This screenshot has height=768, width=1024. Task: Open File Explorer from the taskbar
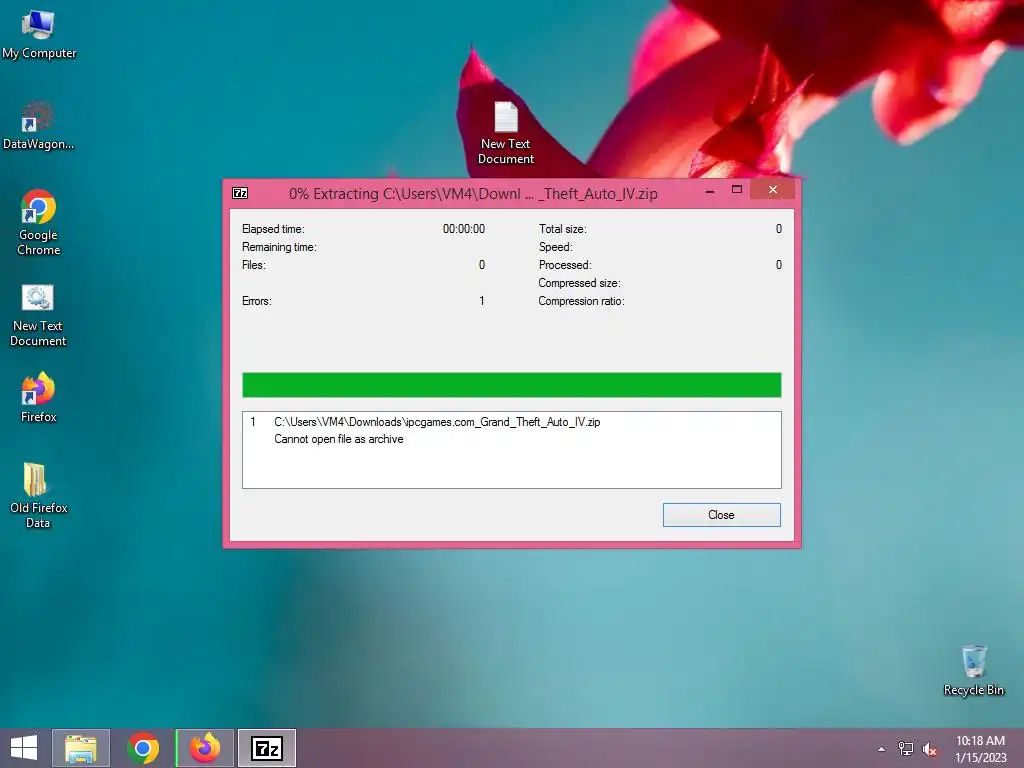tap(81, 748)
